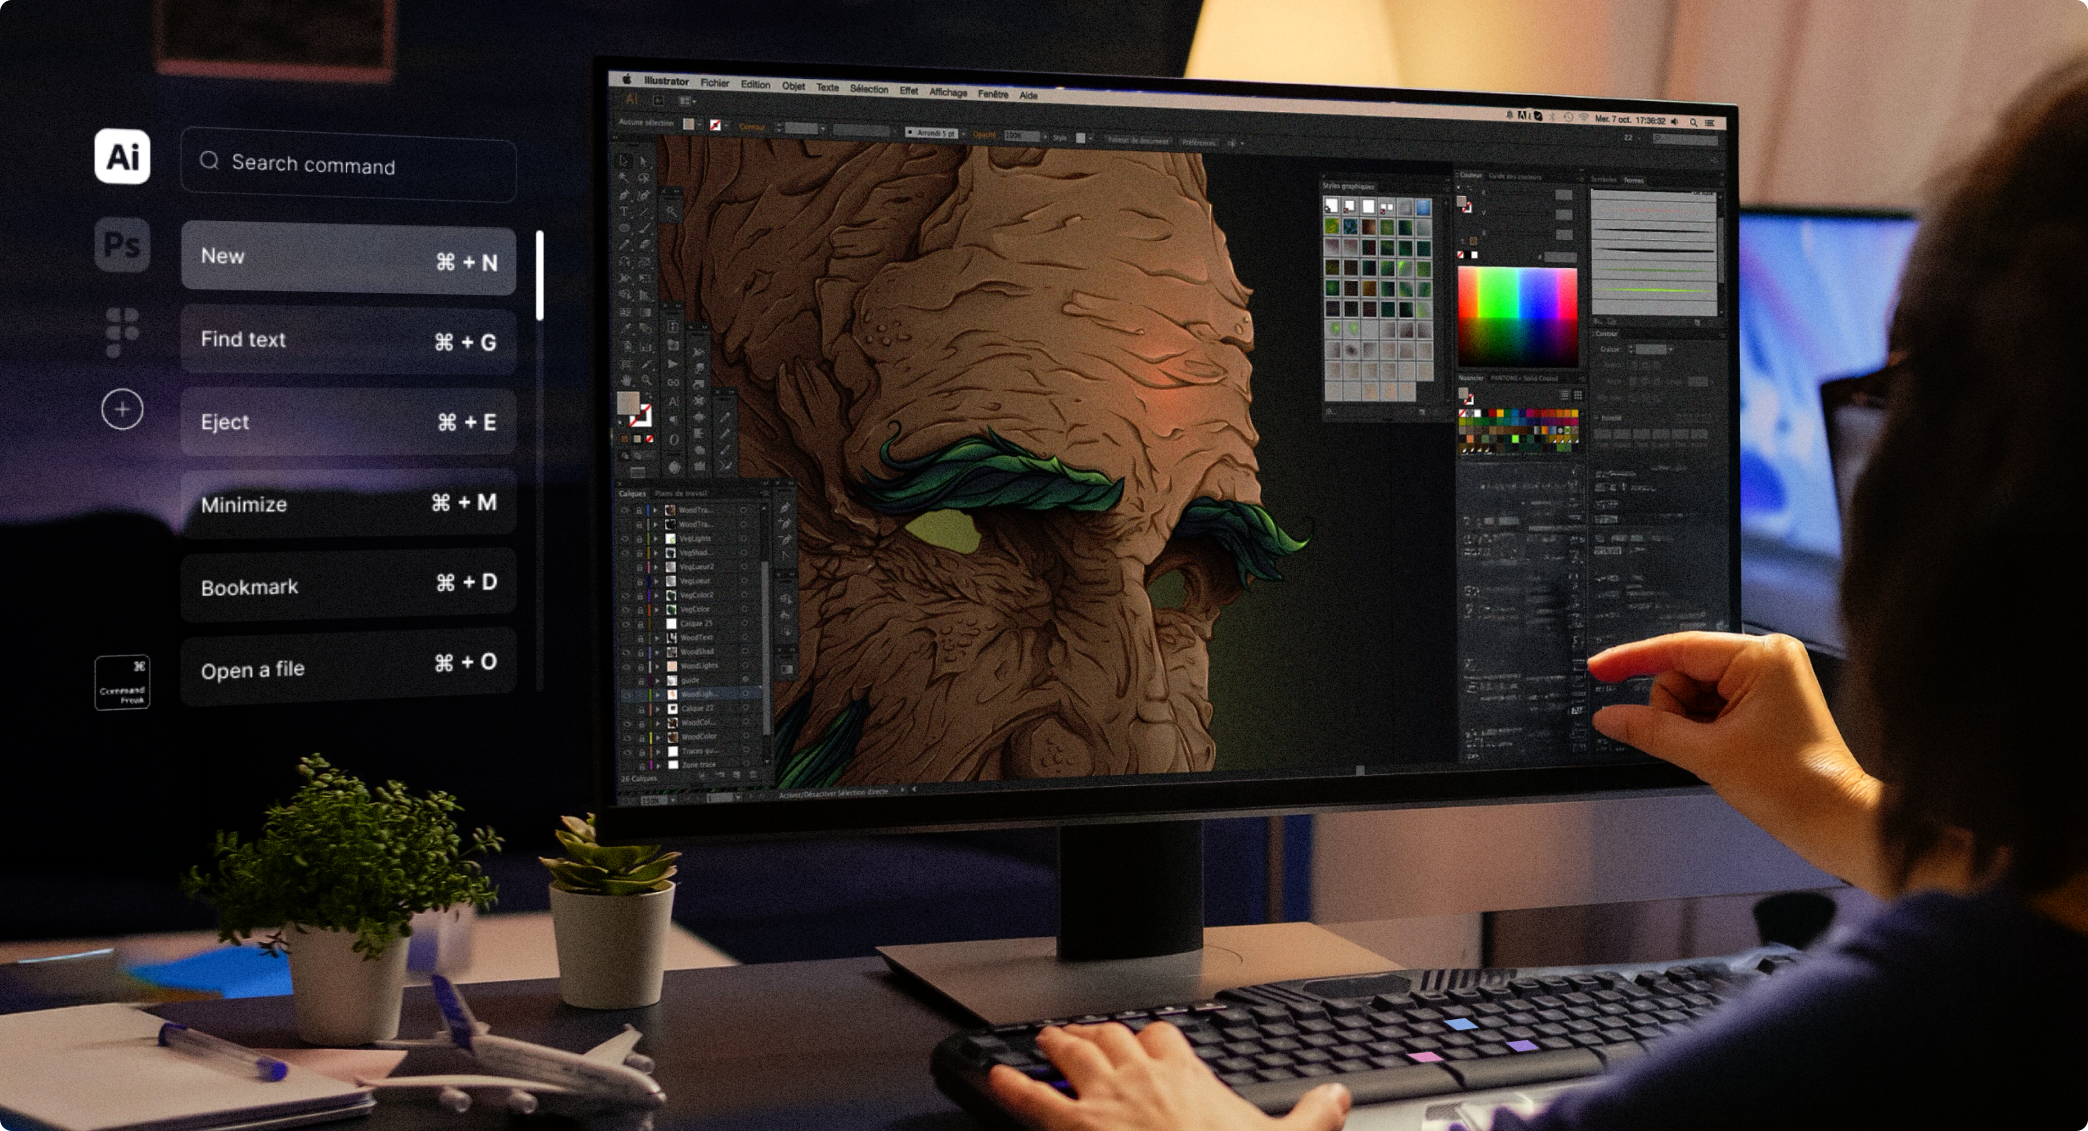
Task: Run the Open a file command
Action: [x=348, y=666]
